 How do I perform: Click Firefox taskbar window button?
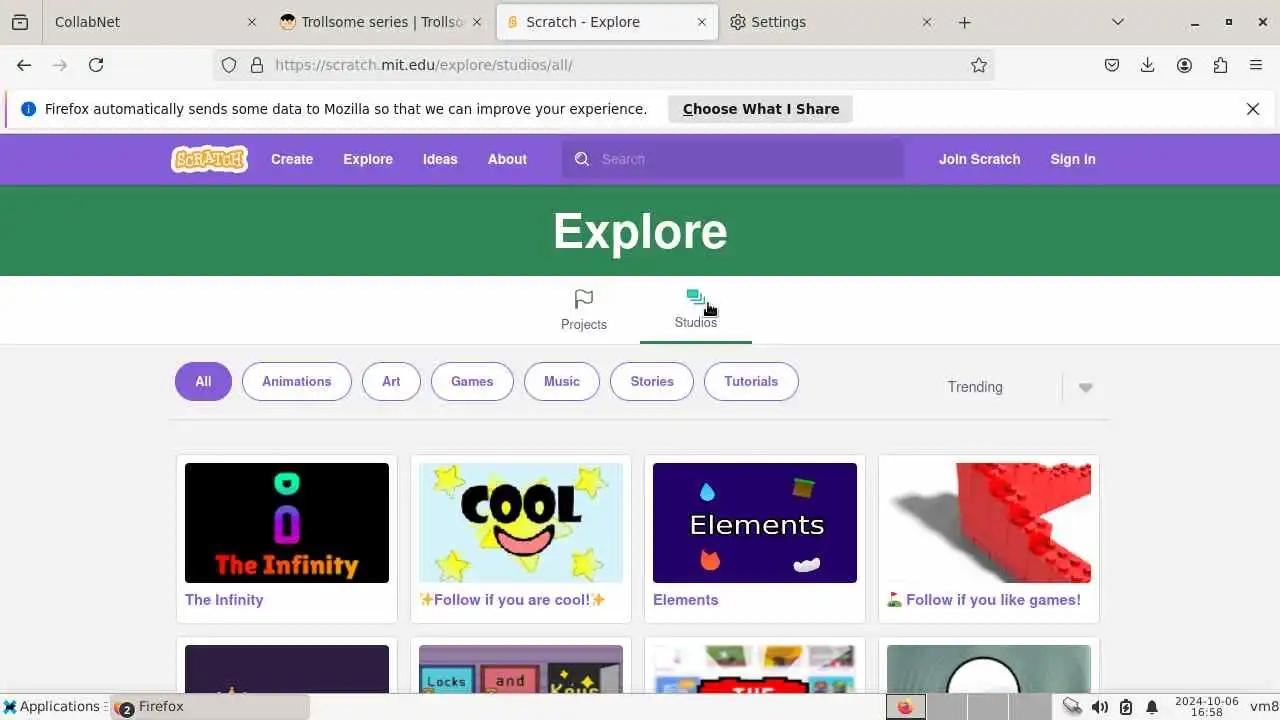click(x=210, y=707)
